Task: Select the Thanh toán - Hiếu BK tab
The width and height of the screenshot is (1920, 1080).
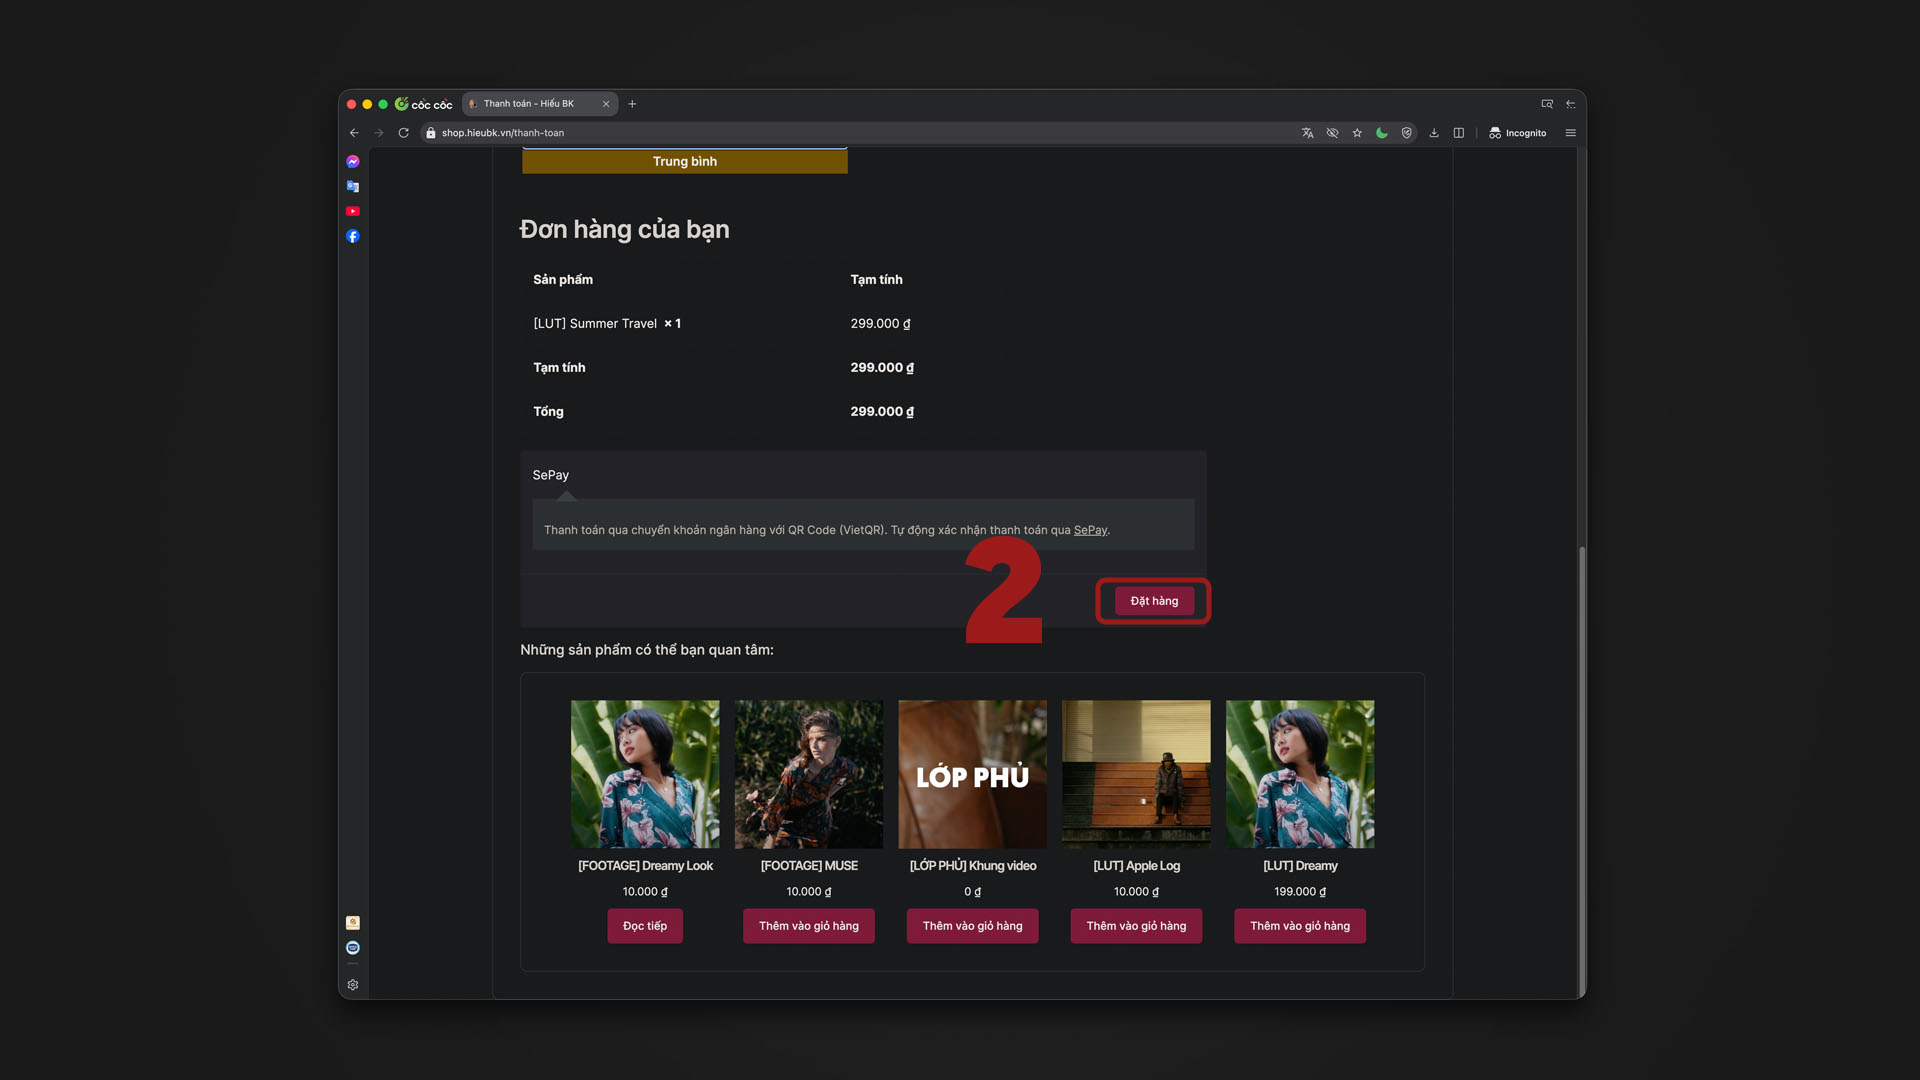Action: coord(530,104)
